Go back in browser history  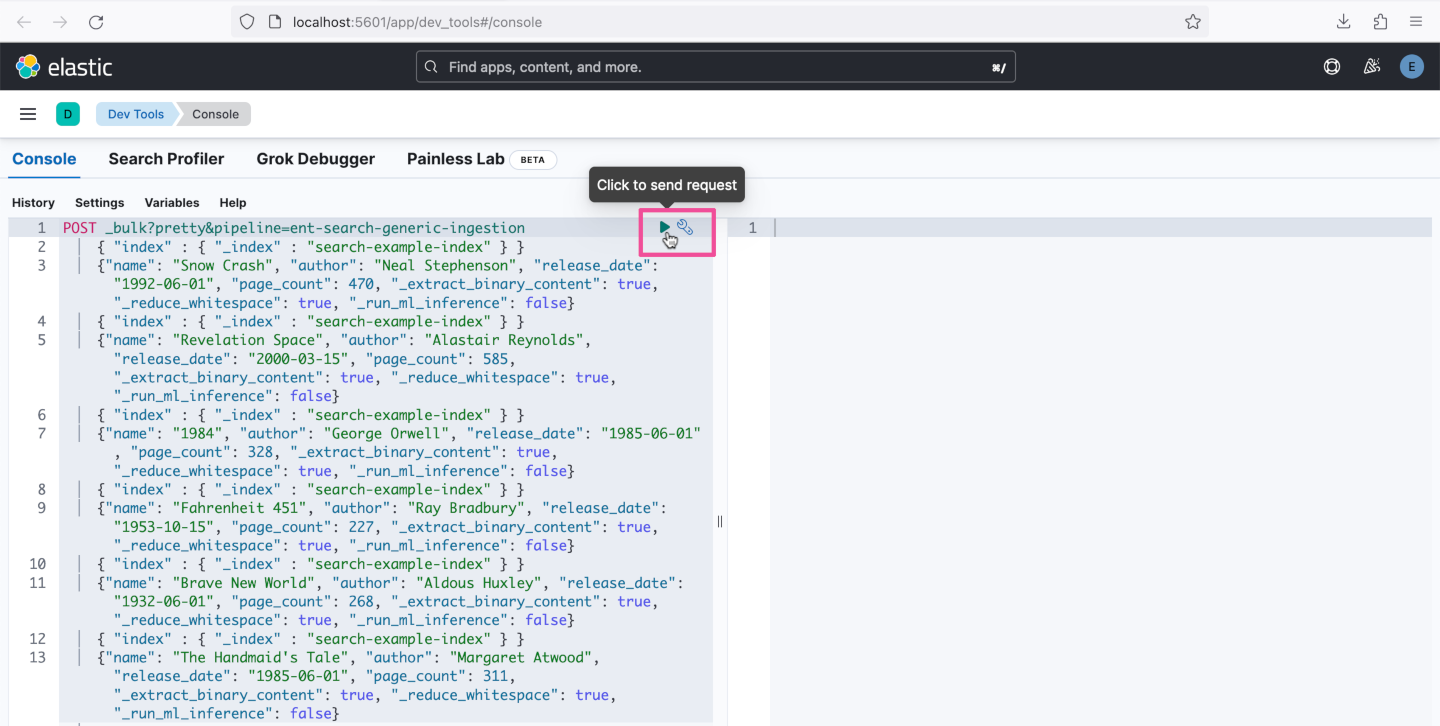coord(24,22)
